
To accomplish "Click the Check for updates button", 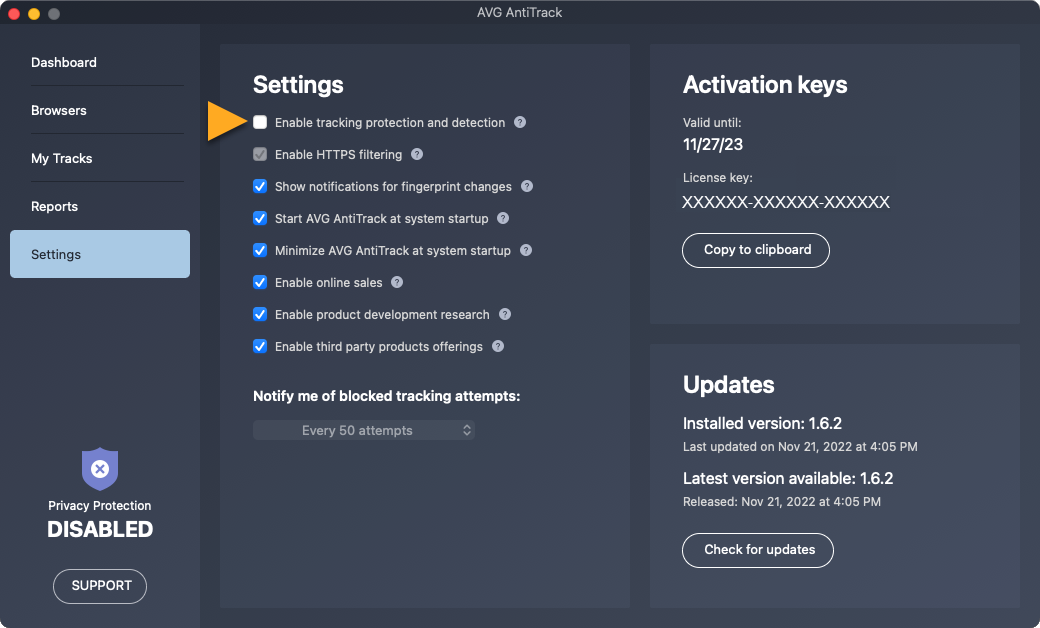I will tap(758, 550).
